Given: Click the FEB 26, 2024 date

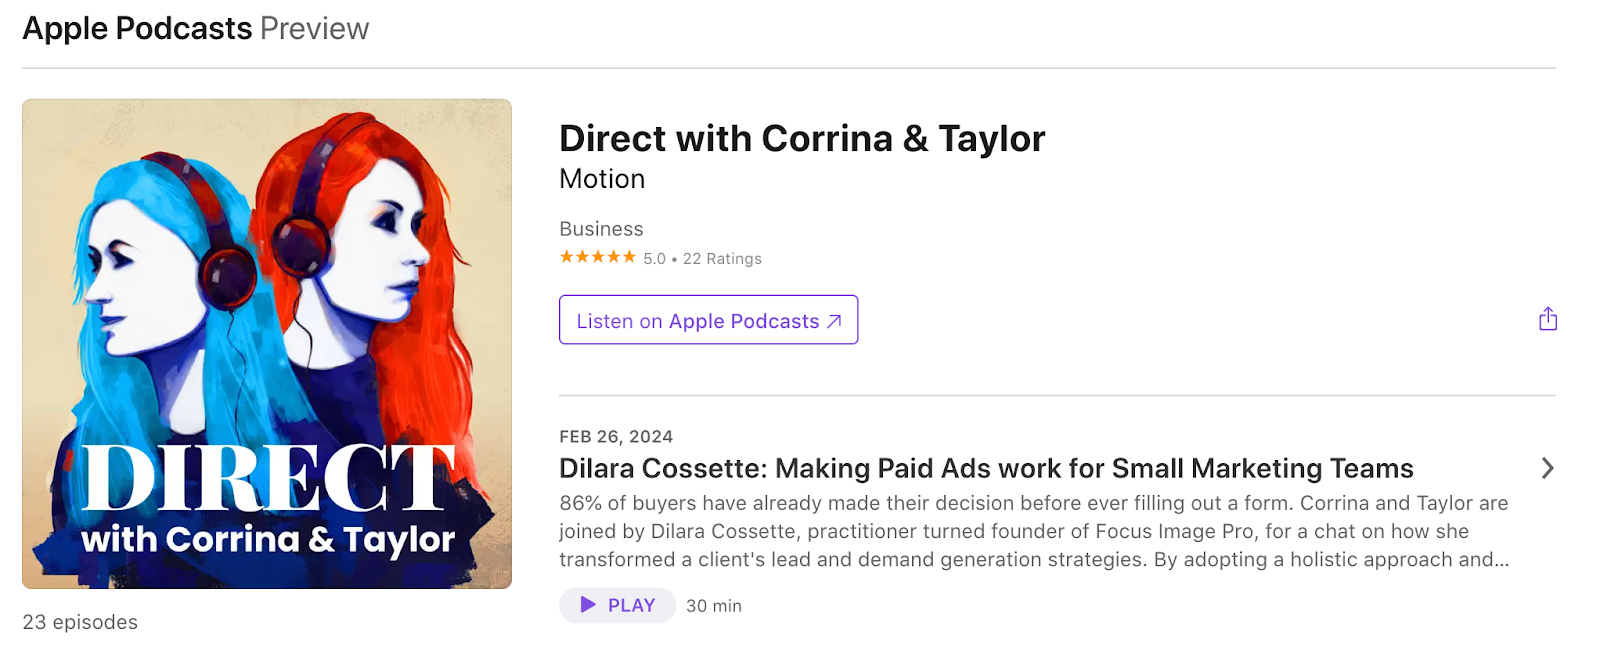Looking at the screenshot, I should 616,436.
